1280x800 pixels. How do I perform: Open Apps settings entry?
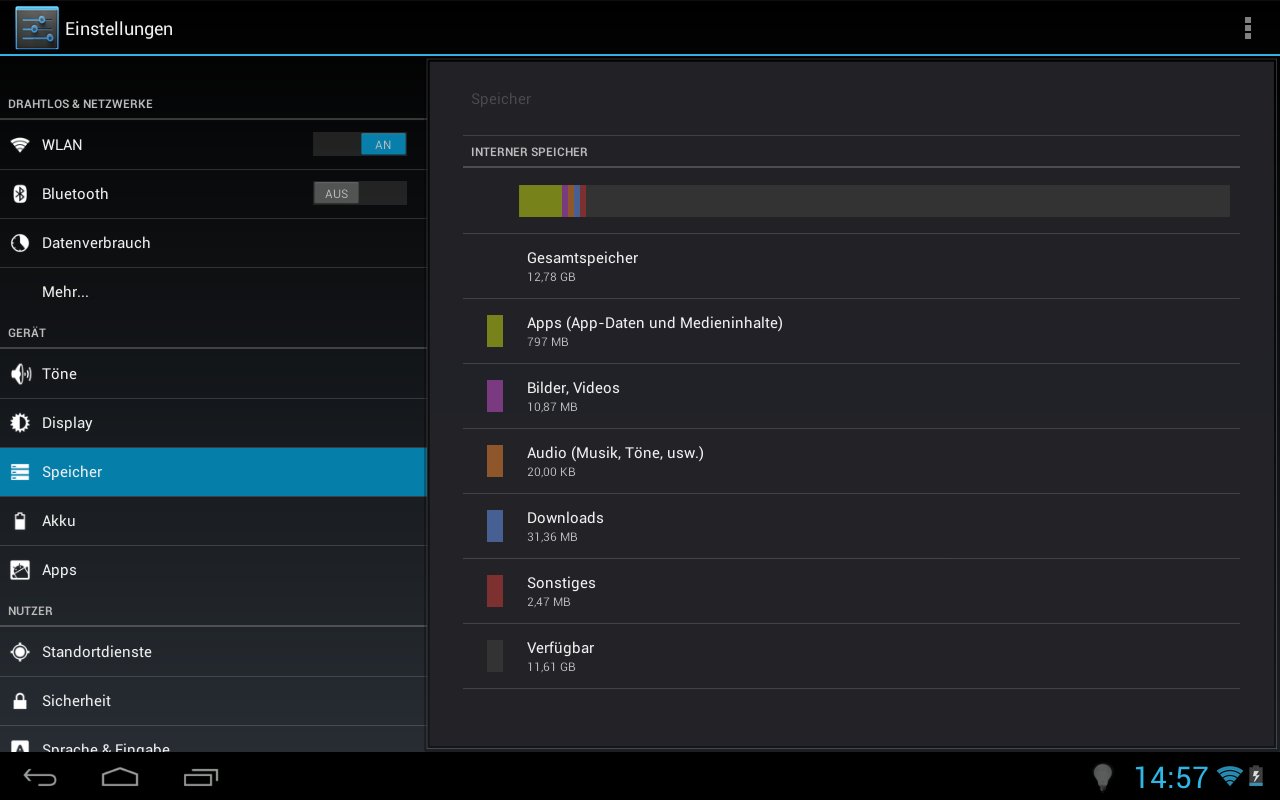point(213,570)
